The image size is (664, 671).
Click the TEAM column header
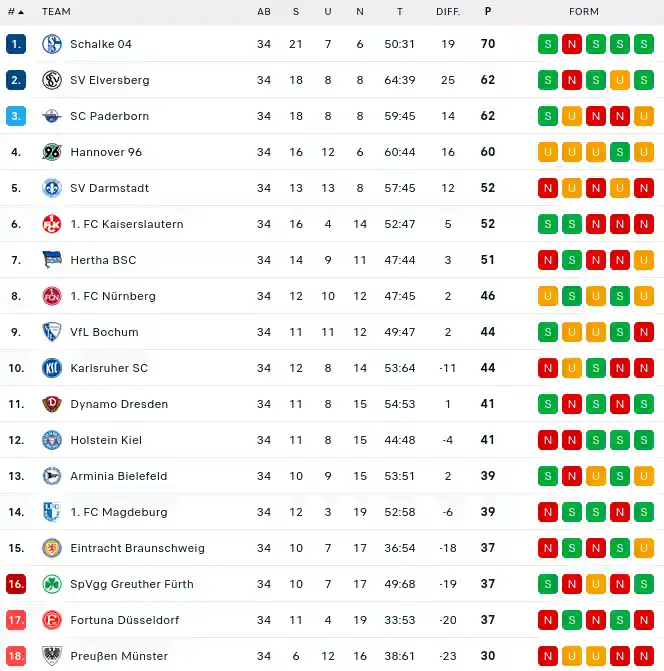[x=56, y=12]
